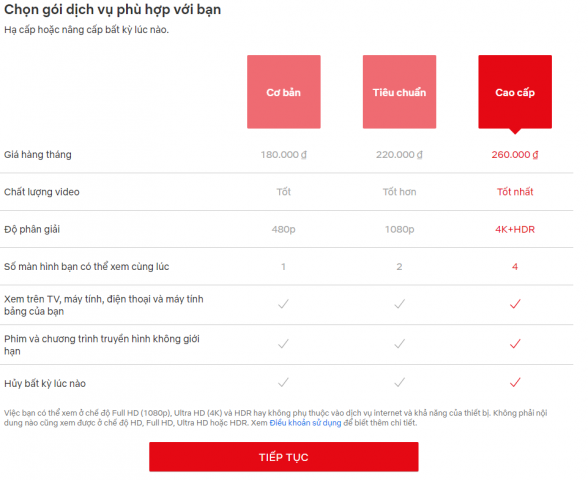Click the 260.000 ₫ monthly price
The height and width of the screenshot is (480, 588).
(x=515, y=154)
